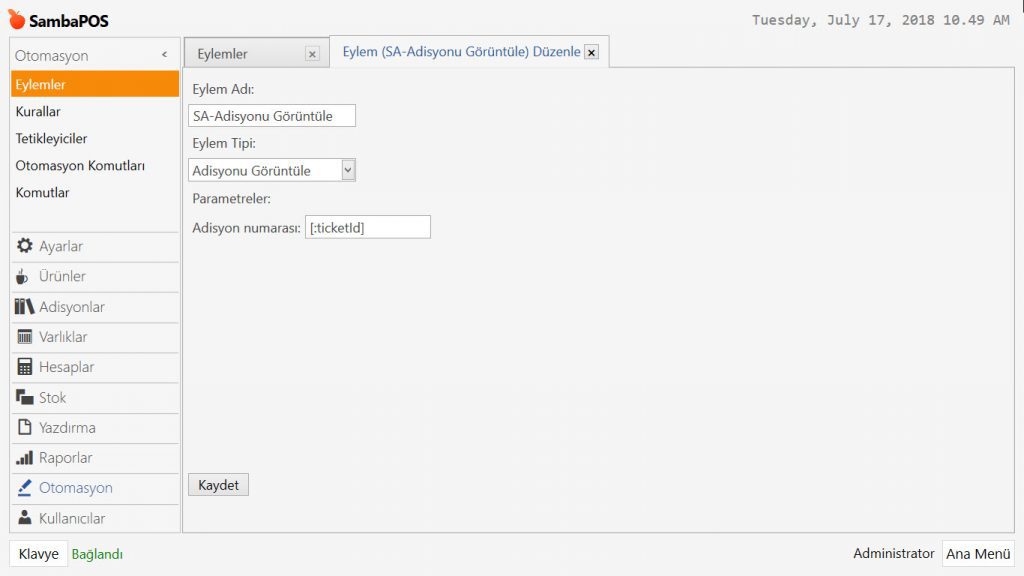Open Hesaplar using the calculator icon
Image resolution: width=1024 pixels, height=576 pixels.
[25, 367]
